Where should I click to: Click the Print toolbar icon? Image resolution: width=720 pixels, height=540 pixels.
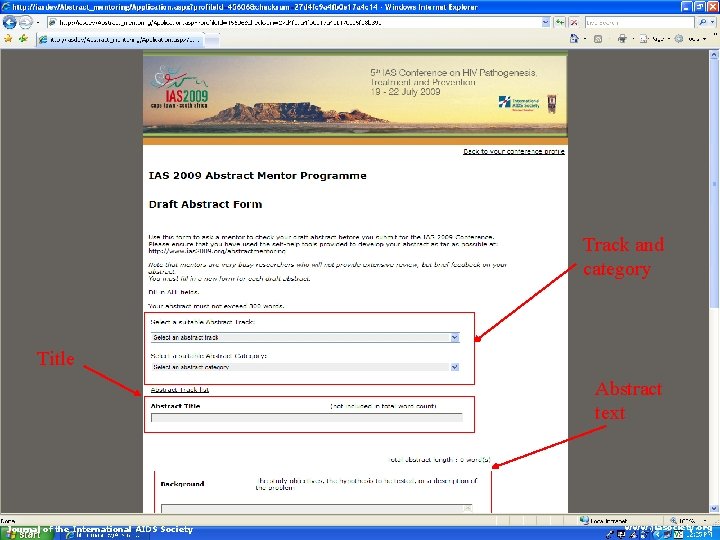tap(622, 39)
